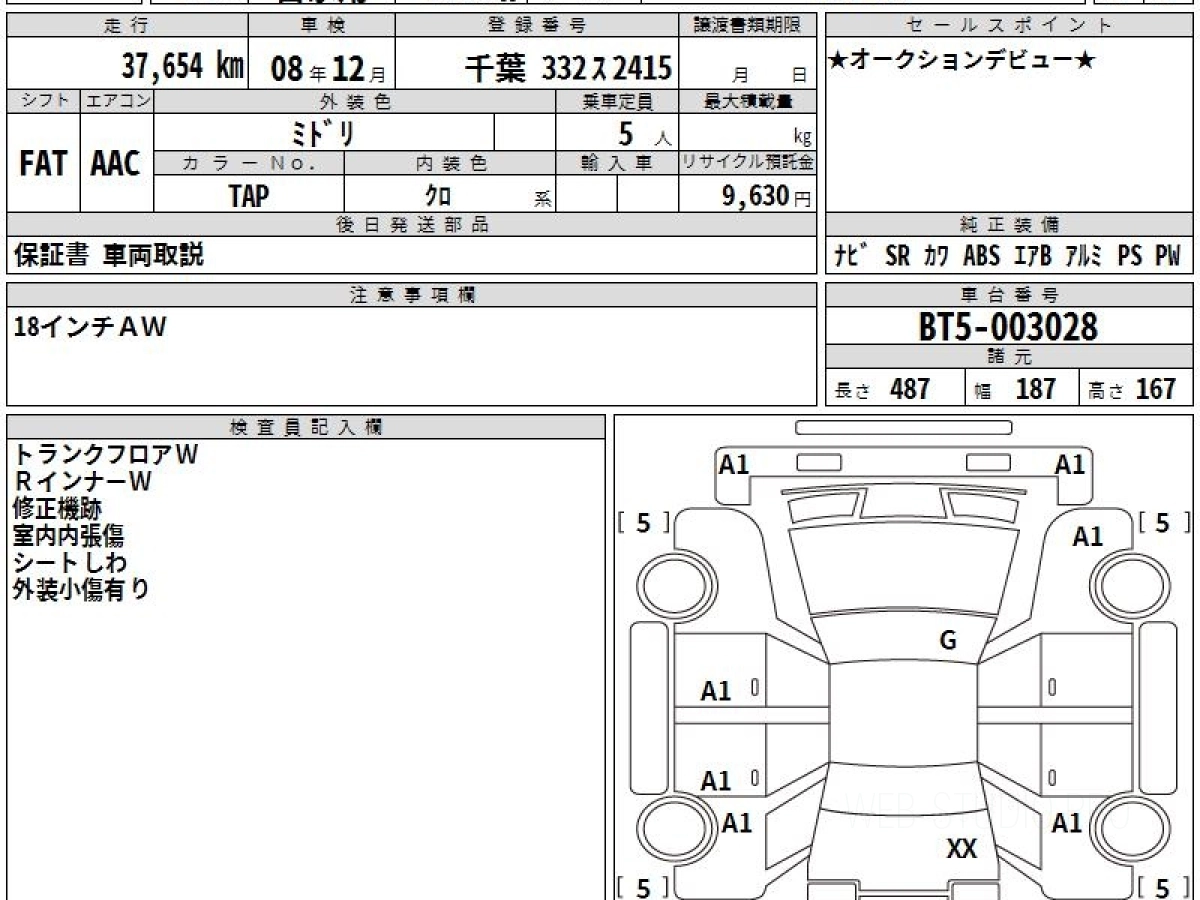Click the 車検 column header
Image resolution: width=1200 pixels, height=900 pixels.
click(x=321, y=25)
